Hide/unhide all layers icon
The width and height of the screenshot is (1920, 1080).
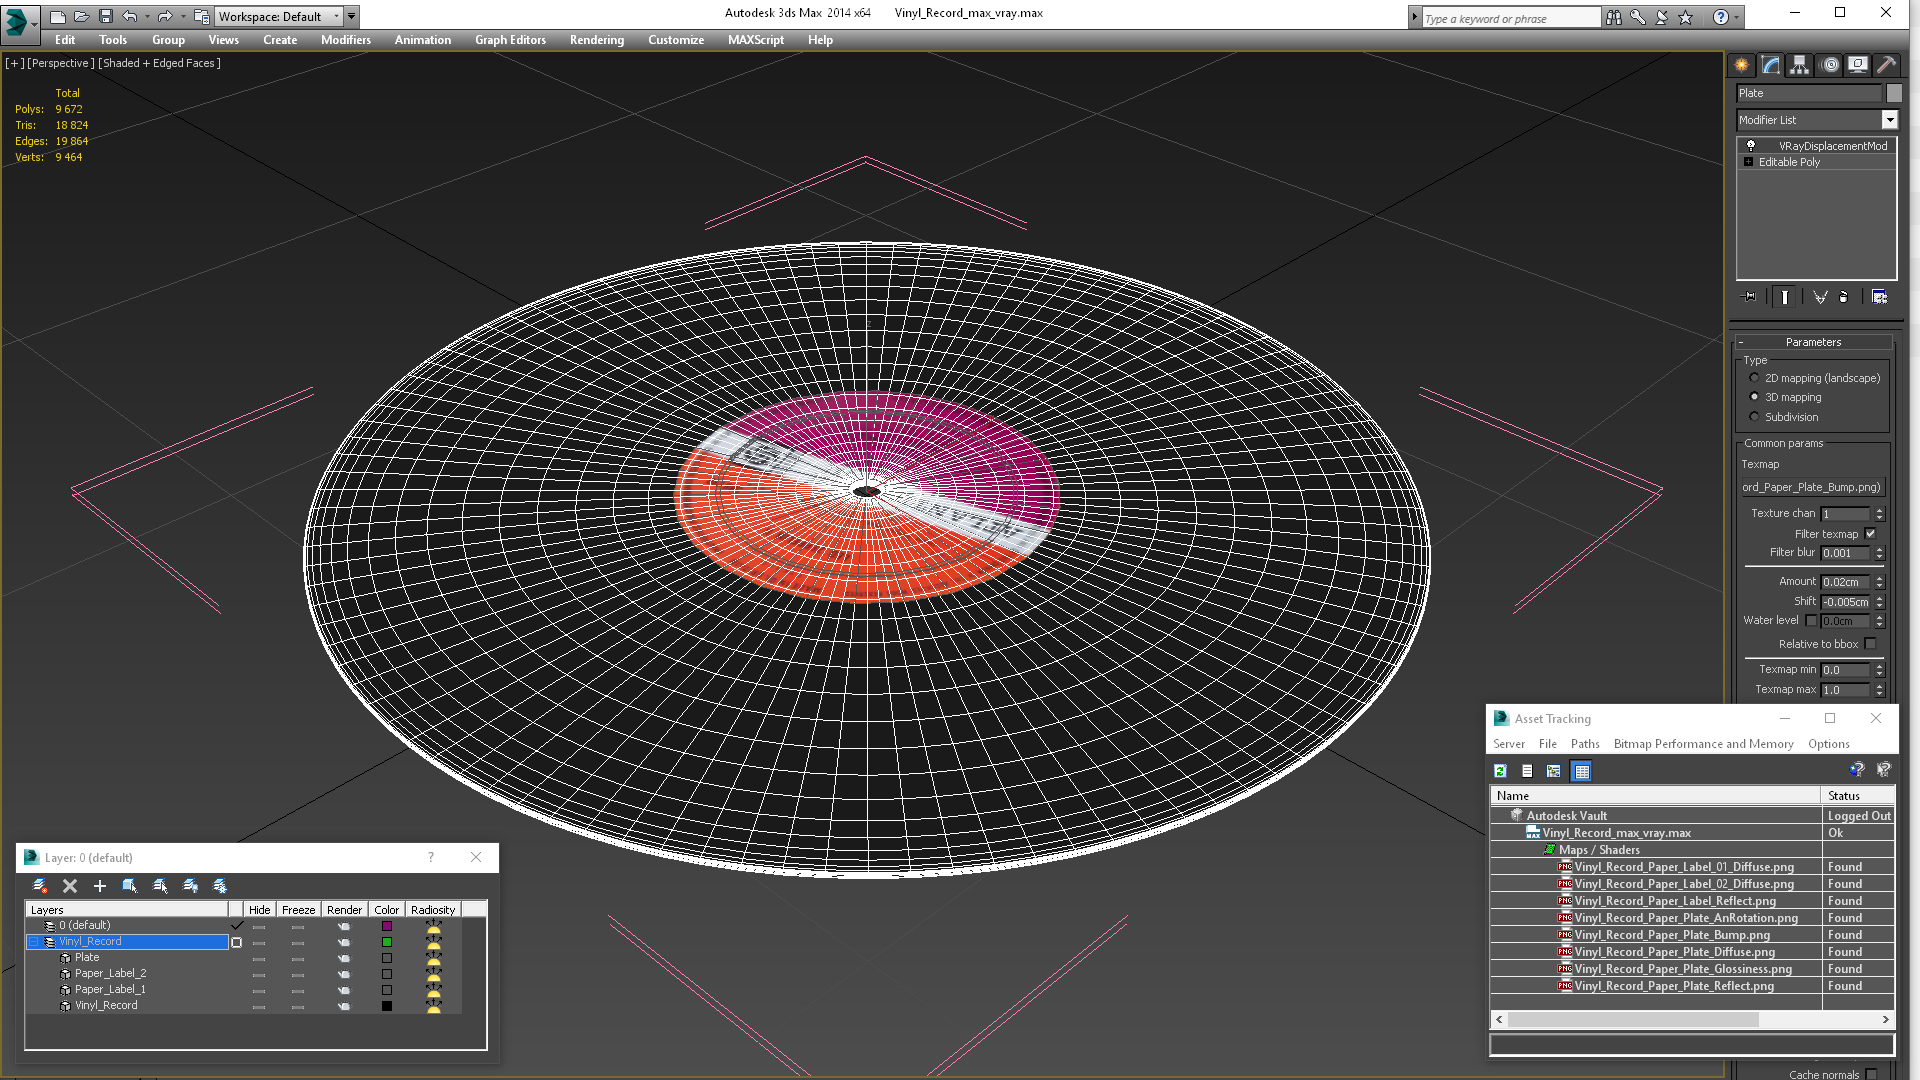tap(190, 886)
